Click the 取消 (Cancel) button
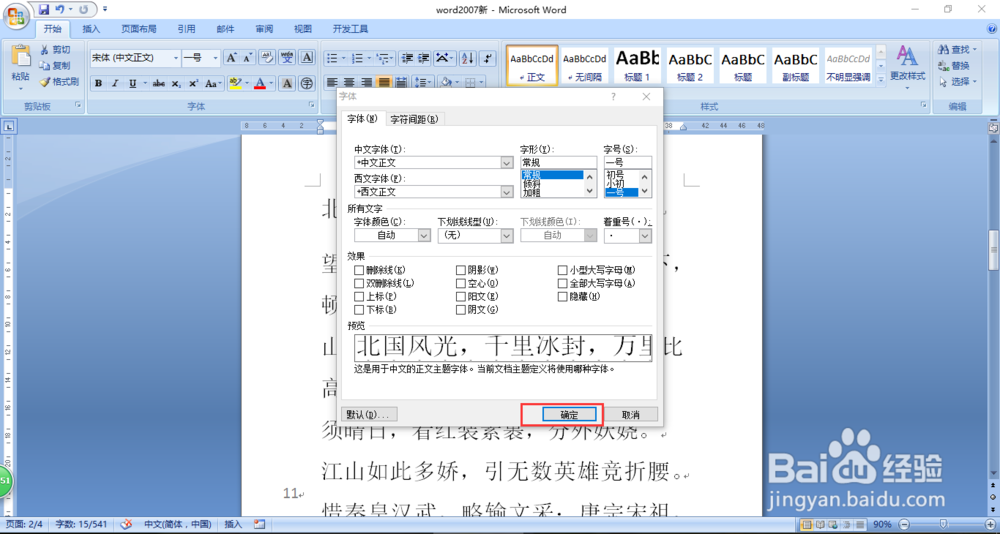 click(x=630, y=414)
